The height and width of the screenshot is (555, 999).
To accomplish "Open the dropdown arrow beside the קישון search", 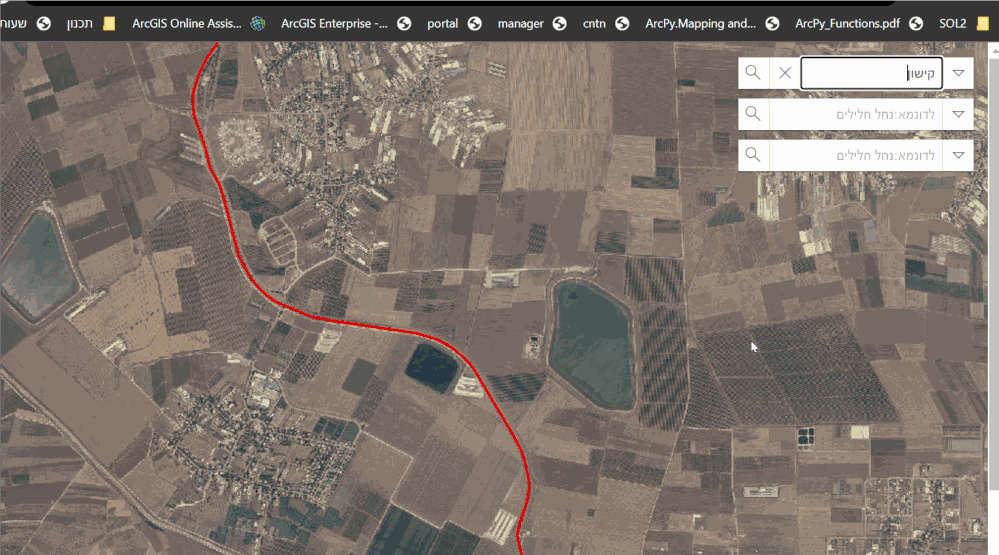I will (x=958, y=73).
